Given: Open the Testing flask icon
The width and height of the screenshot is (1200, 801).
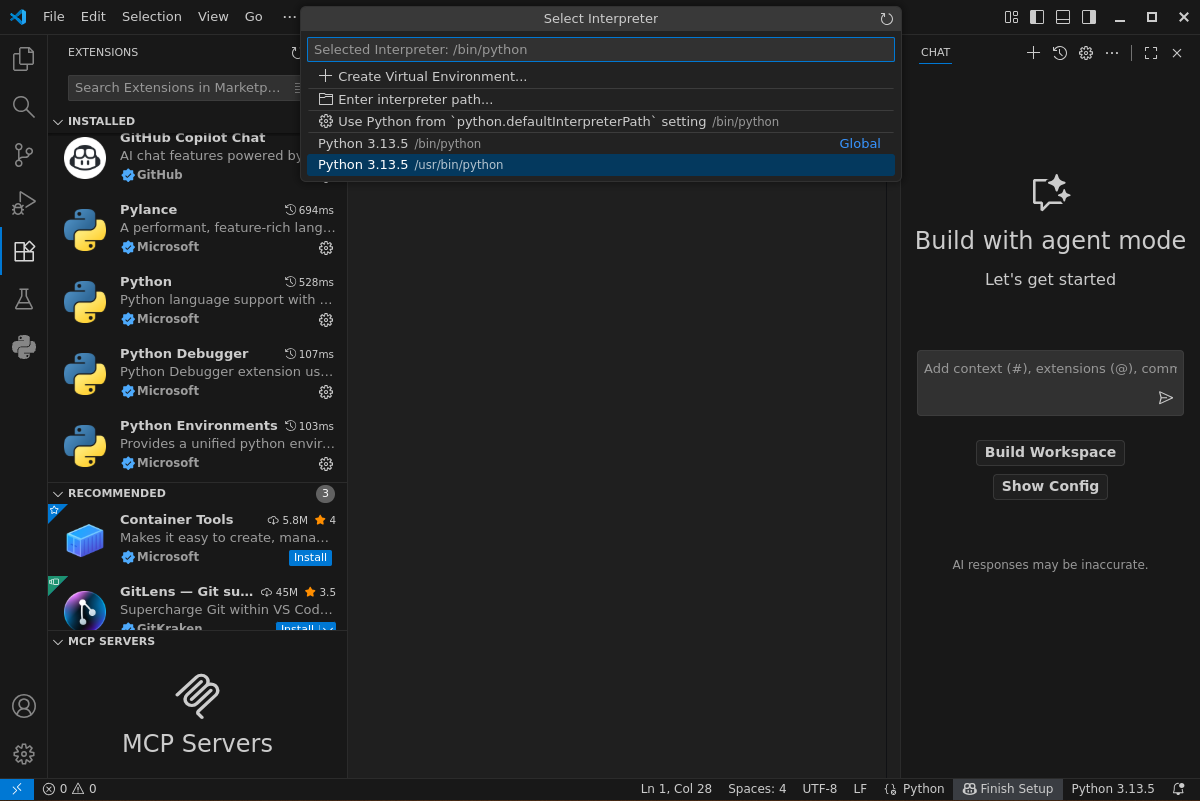Looking at the screenshot, I should click(x=24, y=299).
